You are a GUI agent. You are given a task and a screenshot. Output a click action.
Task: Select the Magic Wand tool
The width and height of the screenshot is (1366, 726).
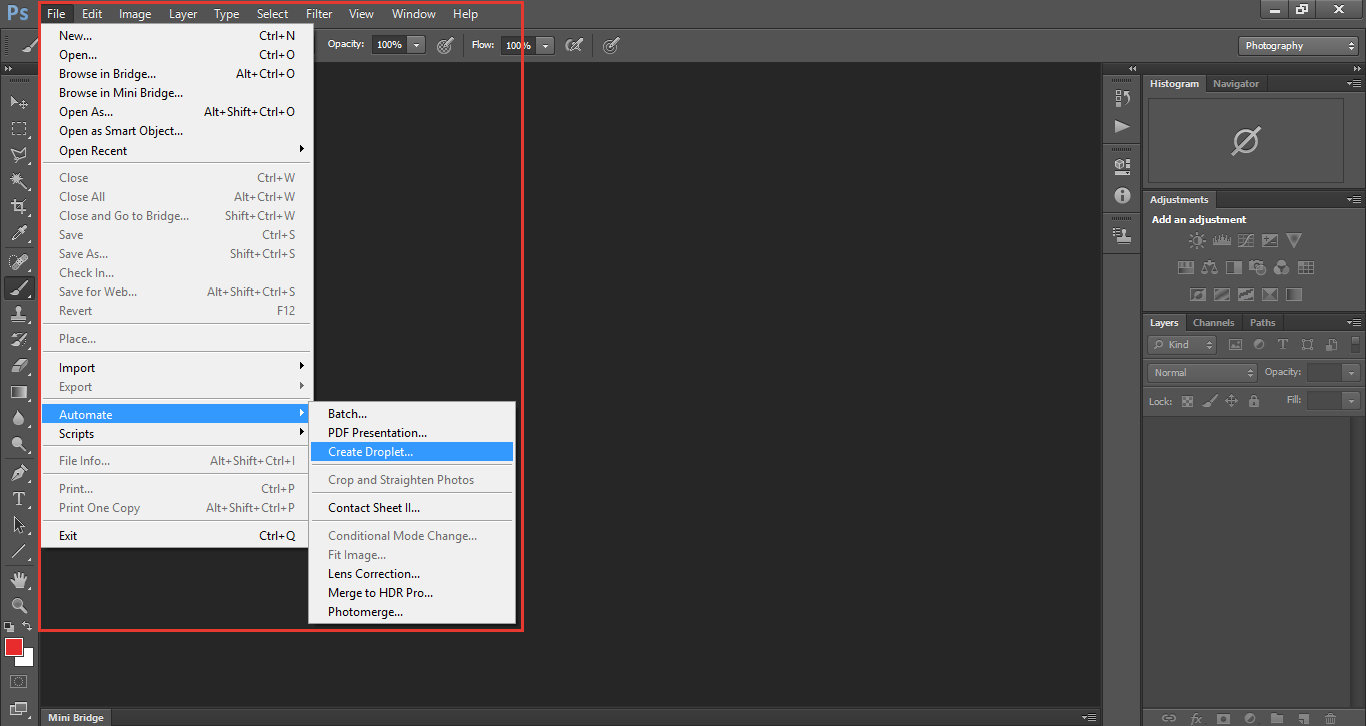[19, 181]
